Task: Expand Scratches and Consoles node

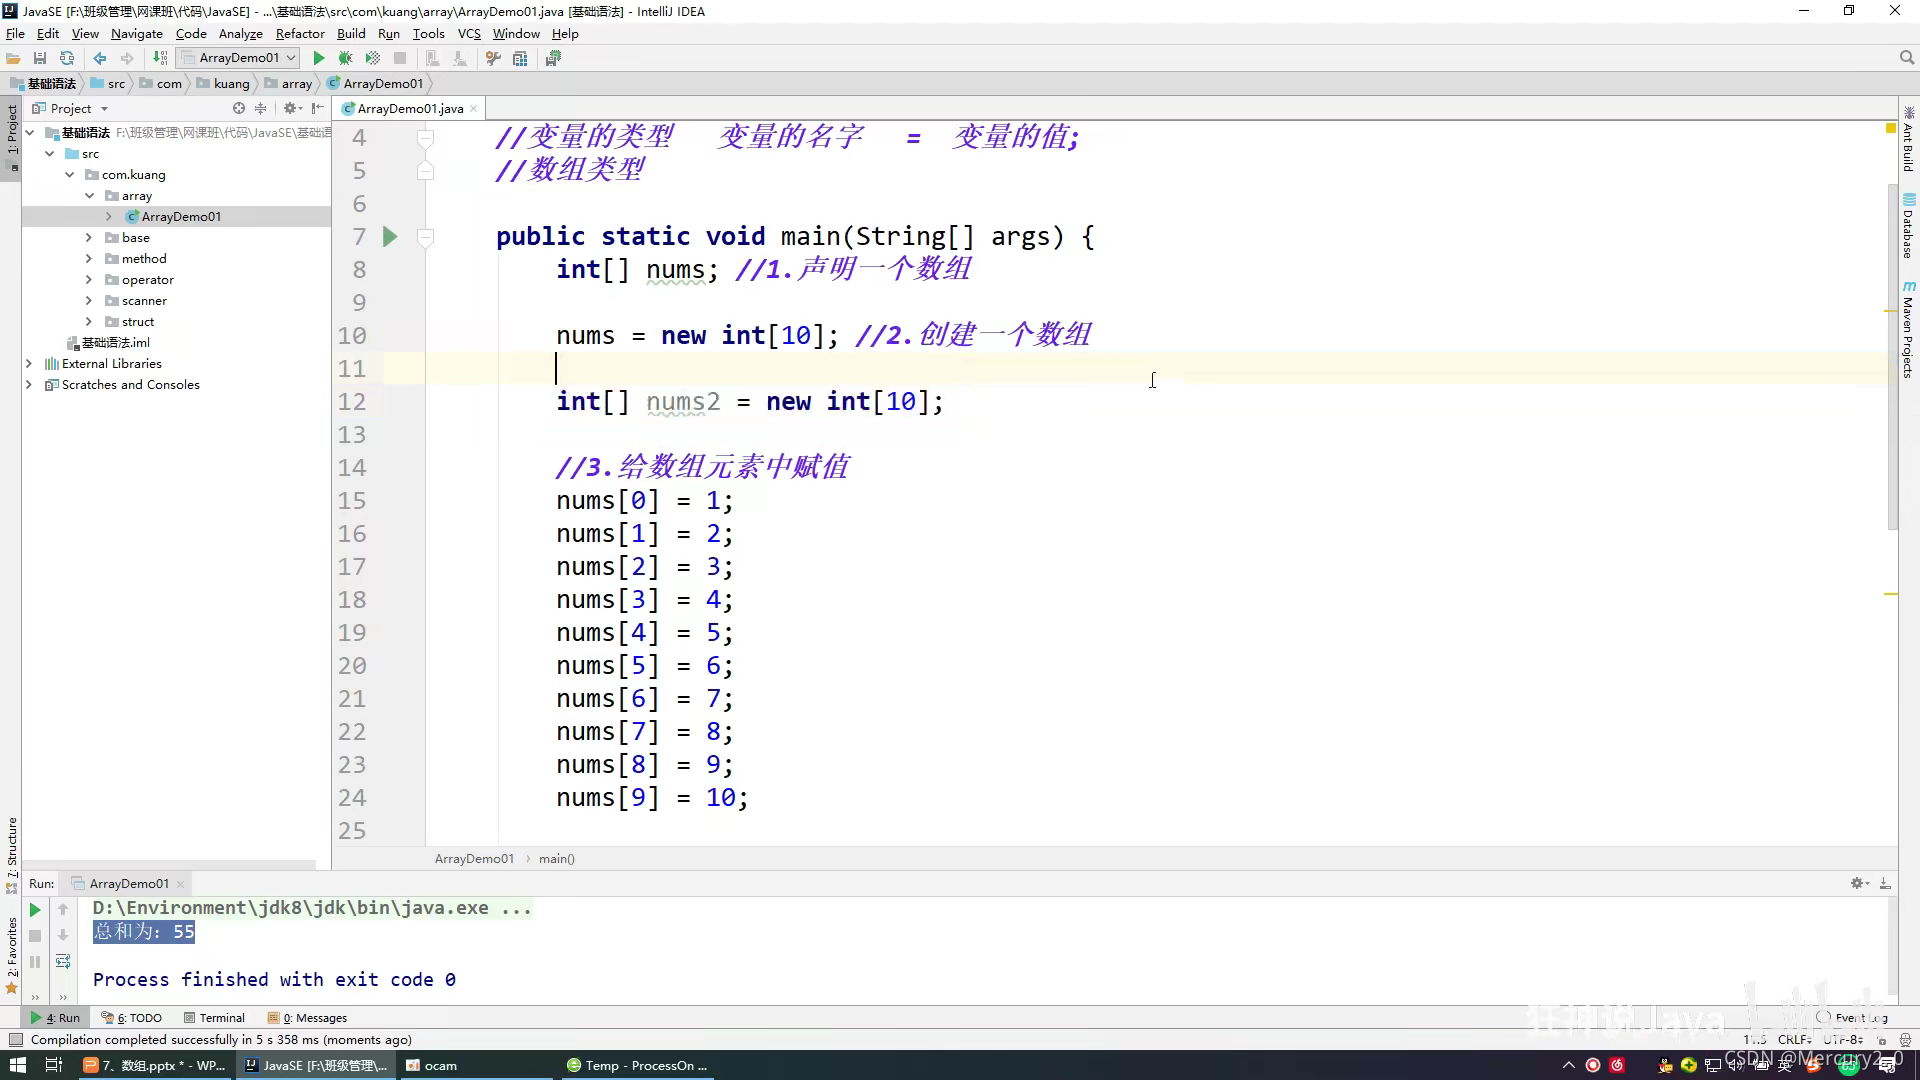Action: 29,385
